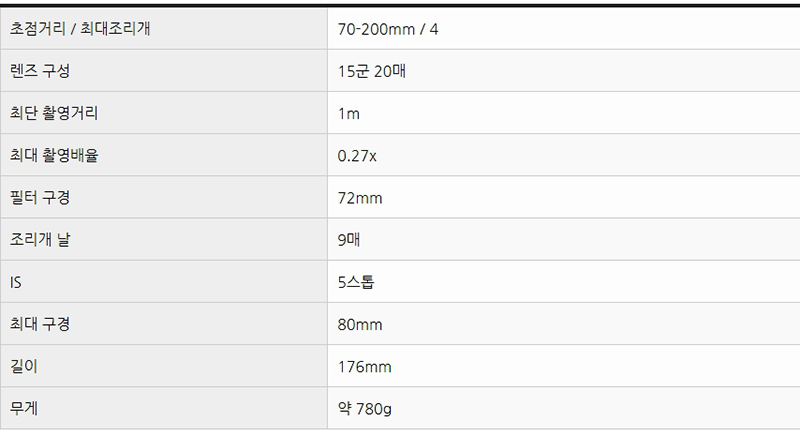This screenshot has width=800, height=436.
Task: Select the 80mm diameter value
Action: pyautogui.click(x=360, y=324)
